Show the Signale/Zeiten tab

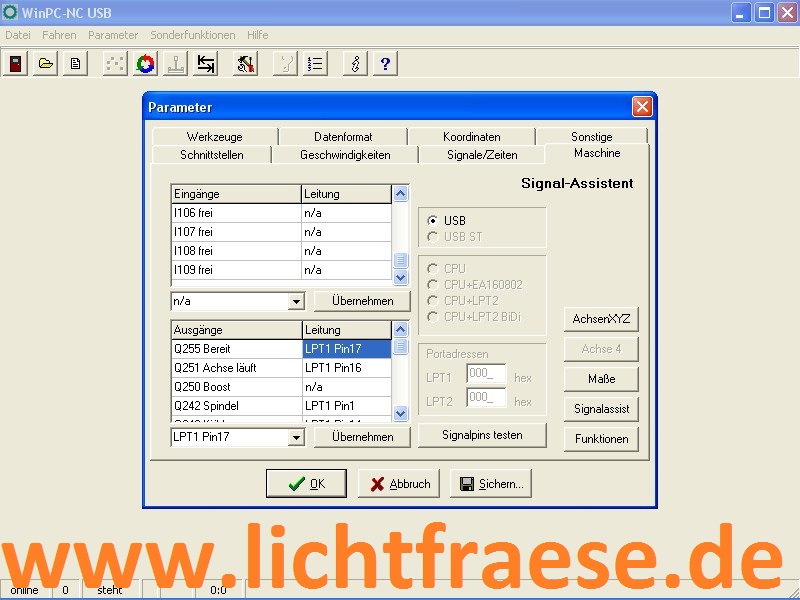[x=482, y=155]
